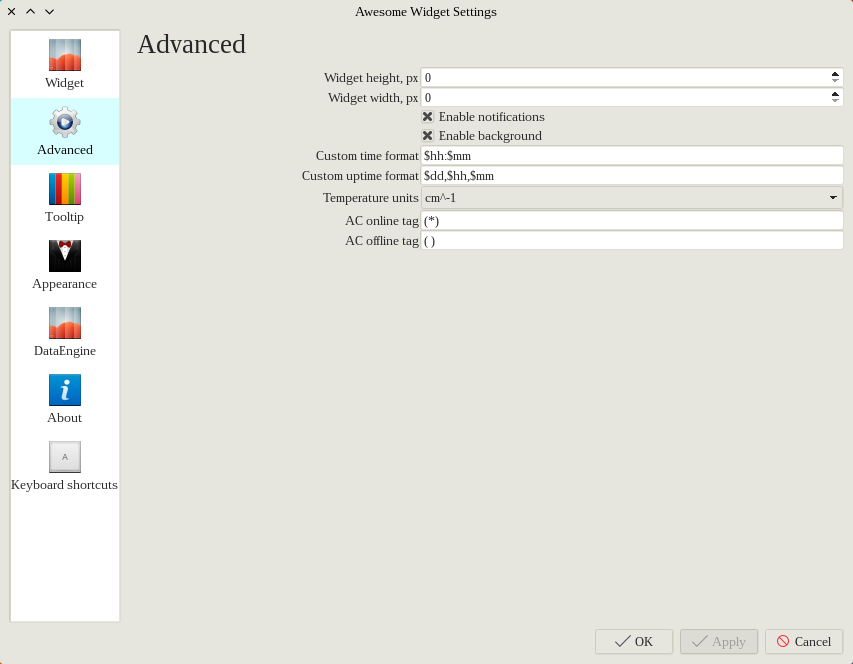The image size is (853, 664).
Task: Toggle the Enable background checkbox
Action: point(428,136)
